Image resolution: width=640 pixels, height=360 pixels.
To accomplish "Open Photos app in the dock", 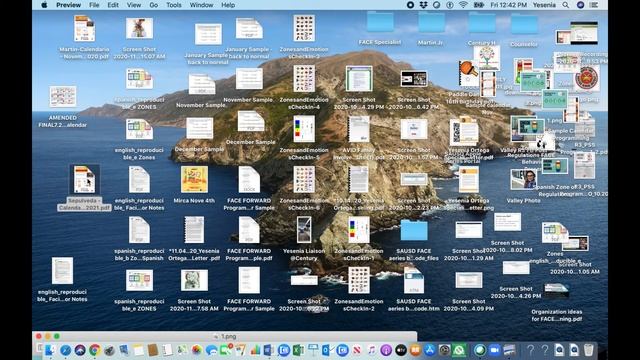I will point(197,350).
